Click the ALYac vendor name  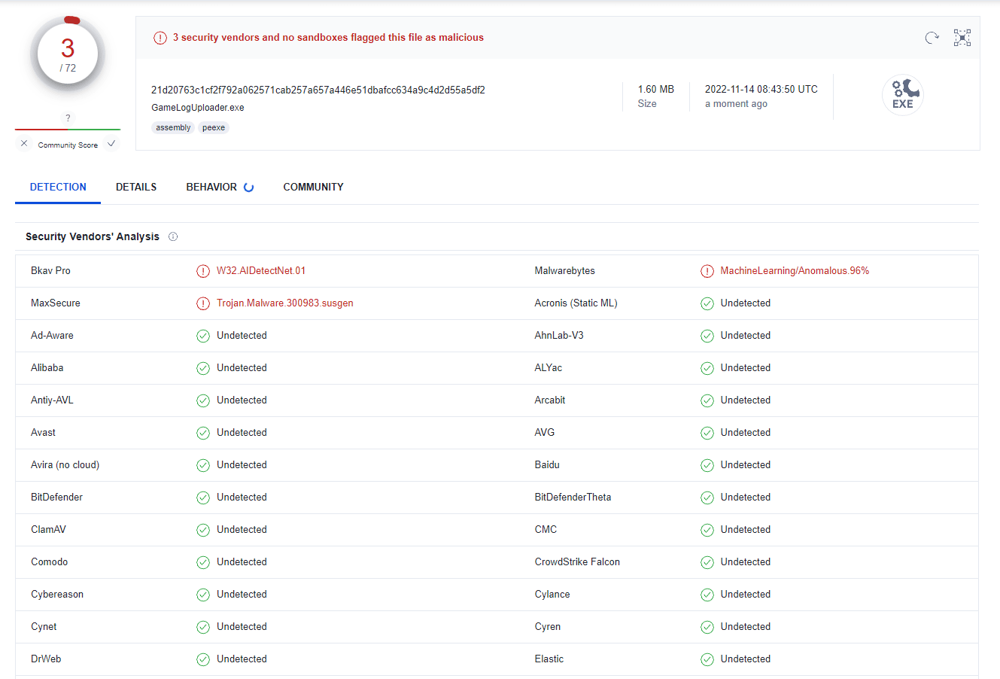click(548, 367)
